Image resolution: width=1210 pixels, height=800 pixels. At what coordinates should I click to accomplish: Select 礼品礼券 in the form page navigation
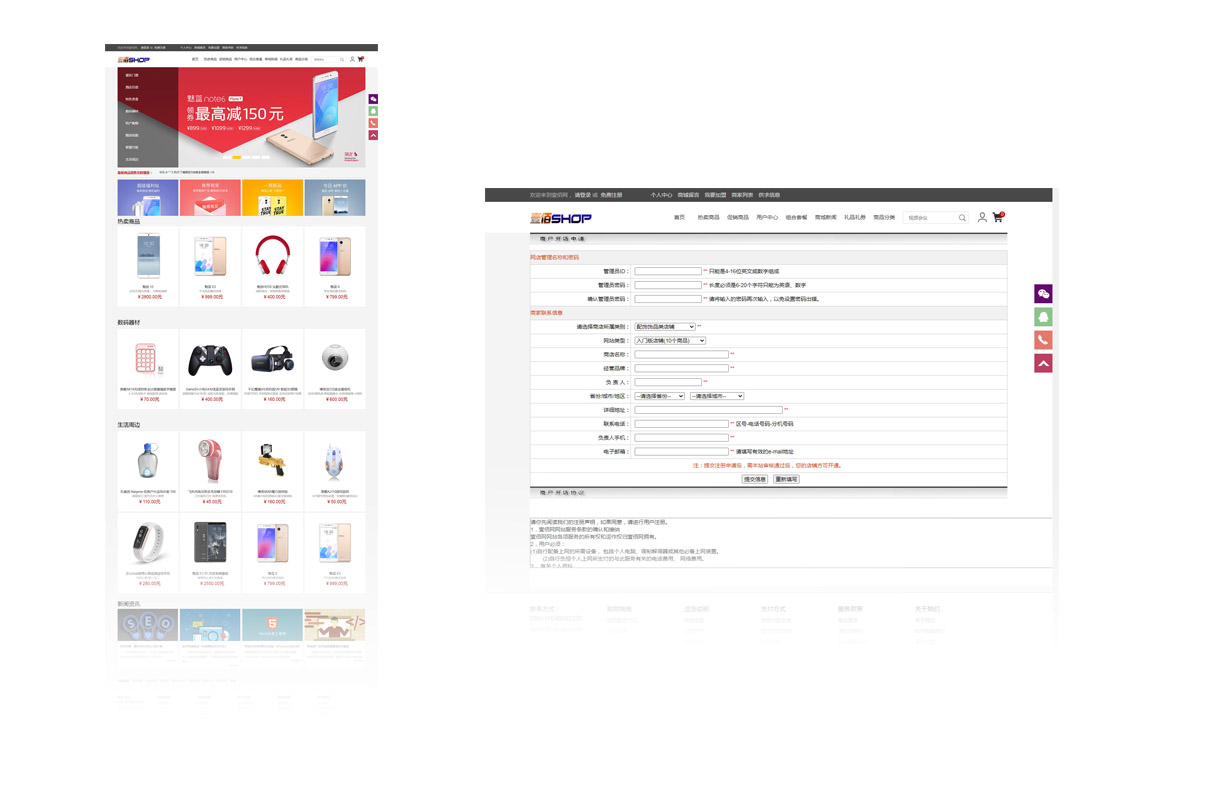click(x=854, y=217)
